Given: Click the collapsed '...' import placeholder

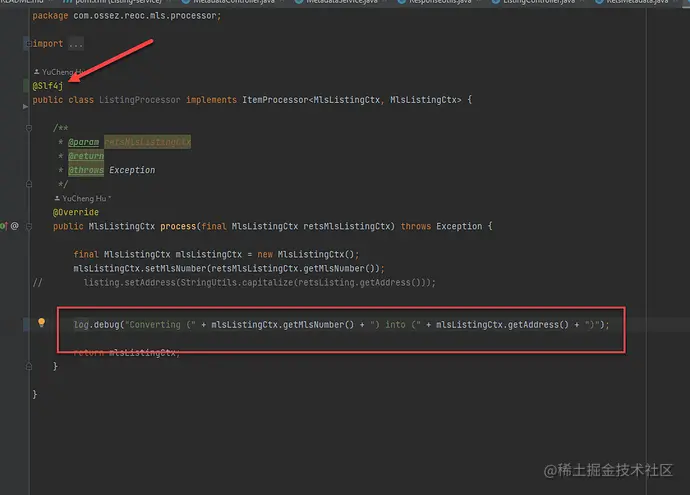Looking at the screenshot, I should click(76, 44).
